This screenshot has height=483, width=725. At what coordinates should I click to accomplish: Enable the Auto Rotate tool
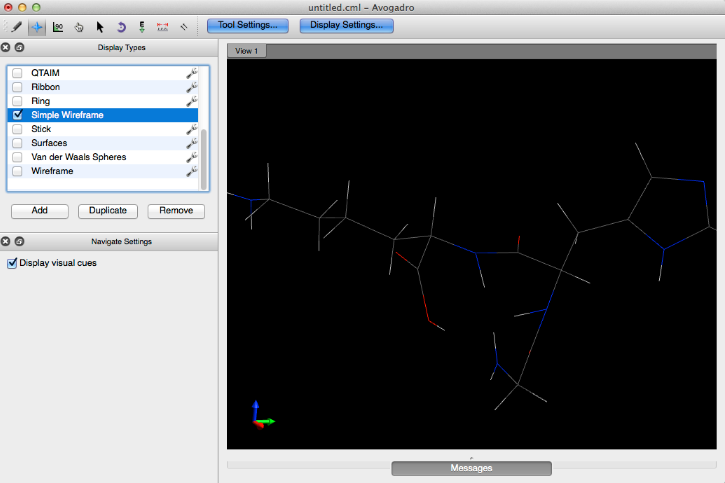click(x=121, y=26)
